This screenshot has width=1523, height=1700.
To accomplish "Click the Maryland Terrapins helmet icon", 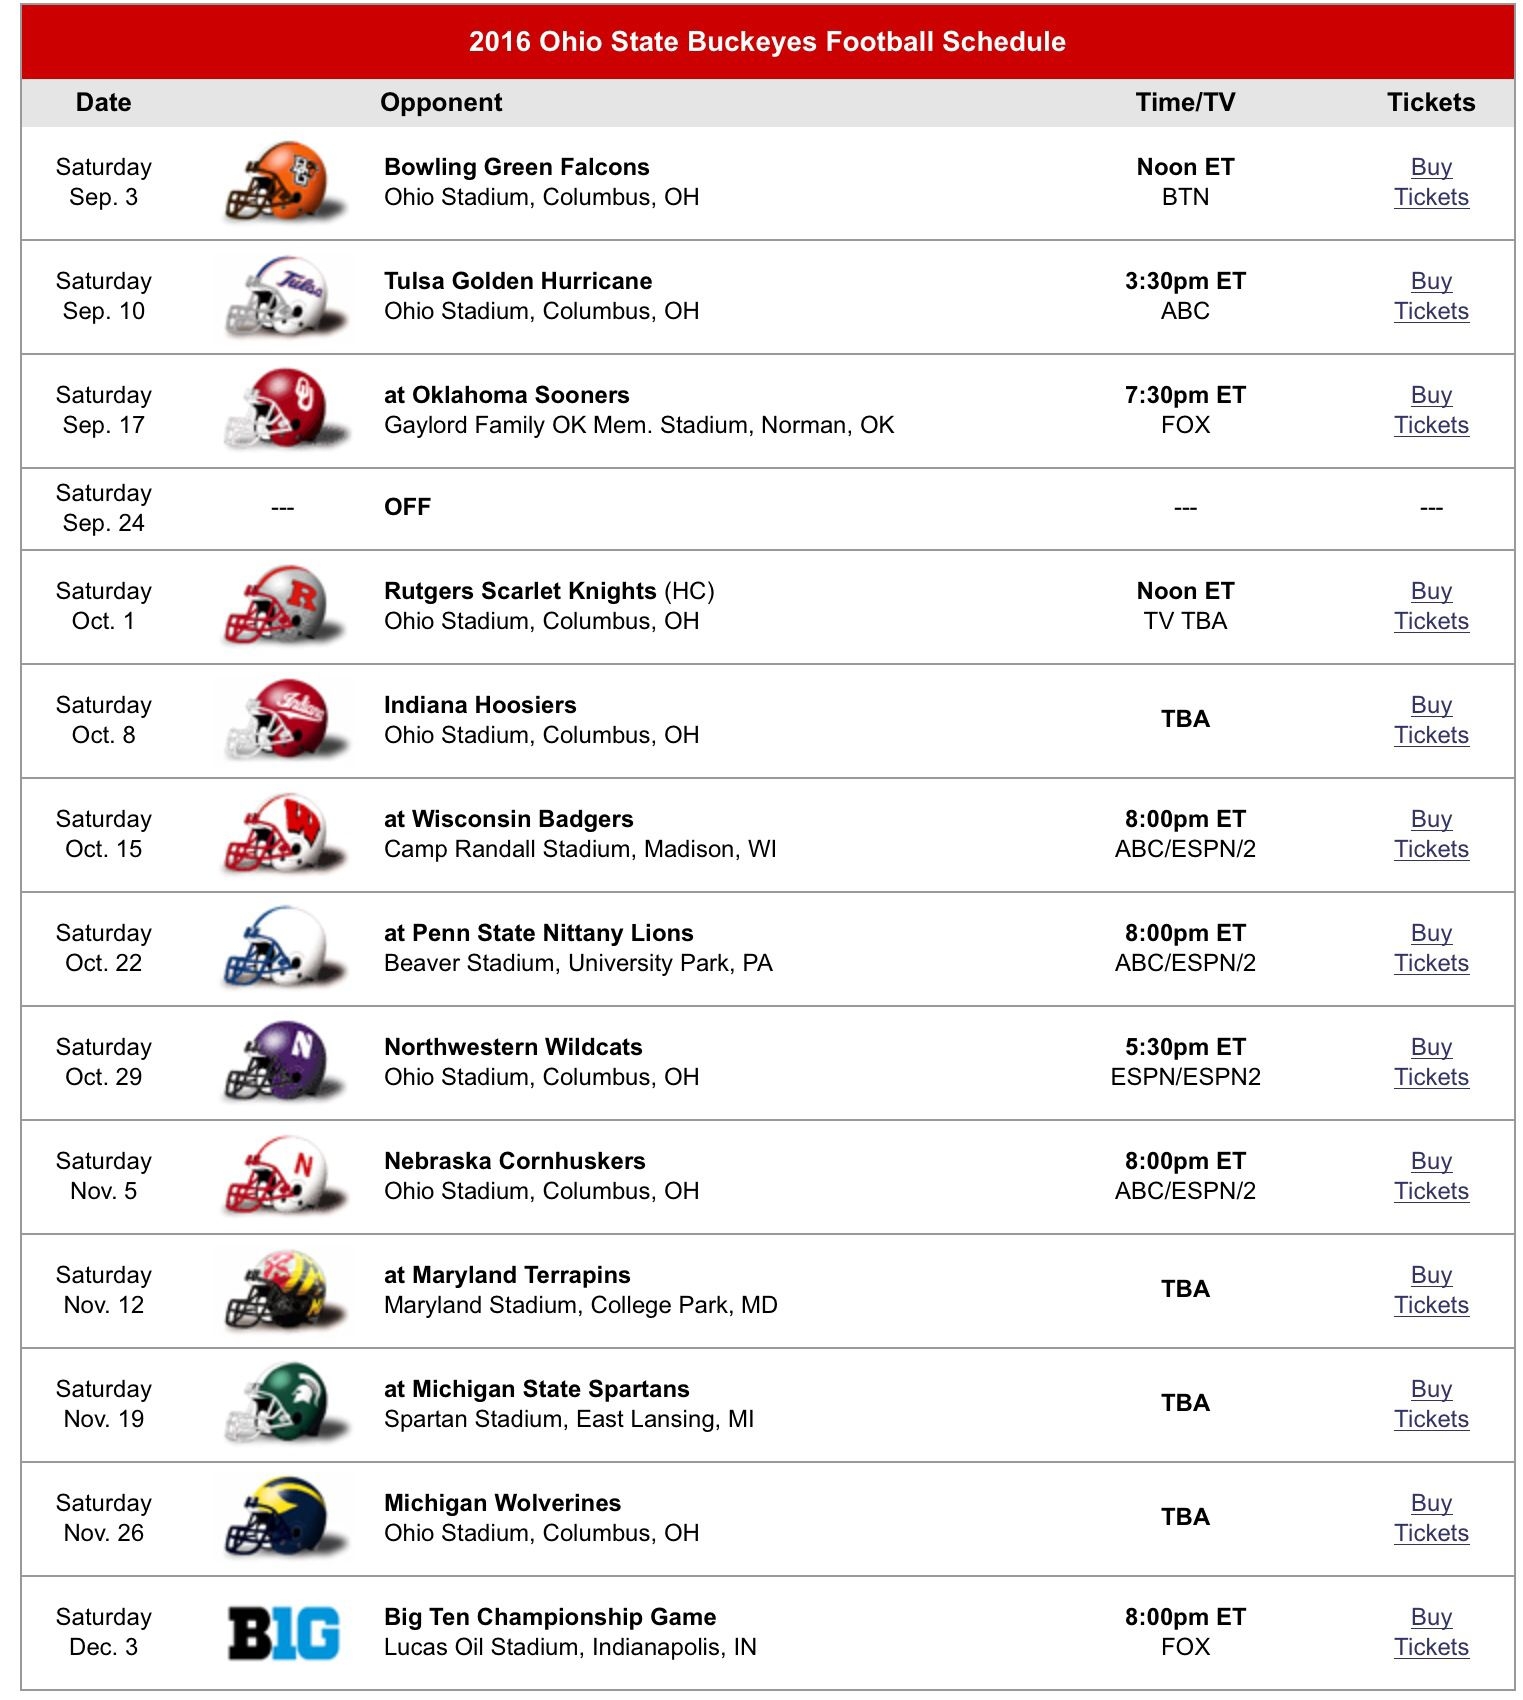I will tap(284, 1290).
